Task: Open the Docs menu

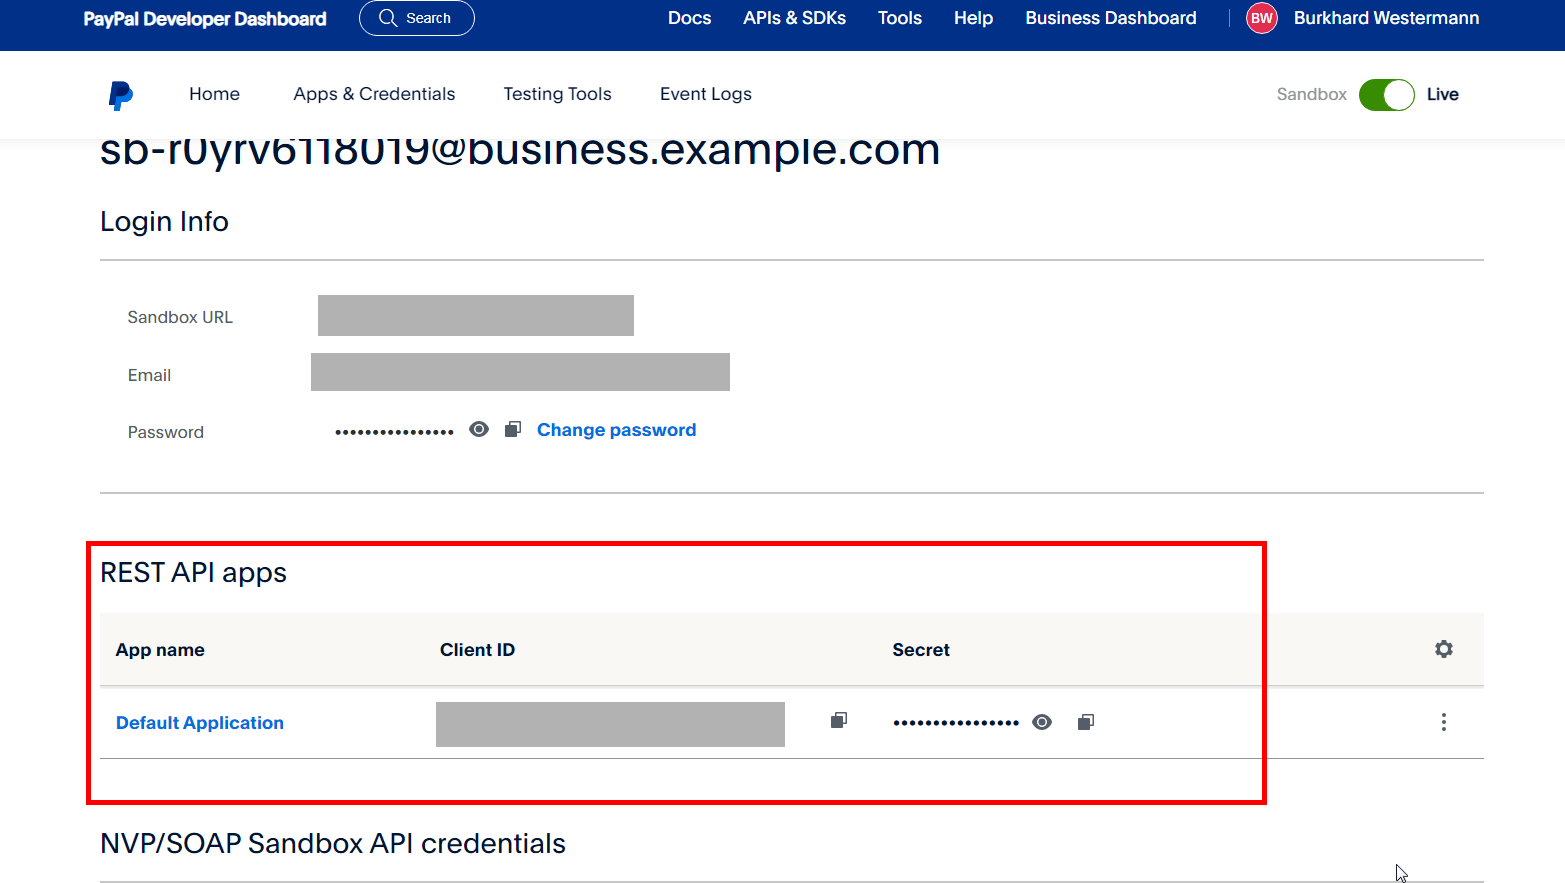Action: coord(690,18)
